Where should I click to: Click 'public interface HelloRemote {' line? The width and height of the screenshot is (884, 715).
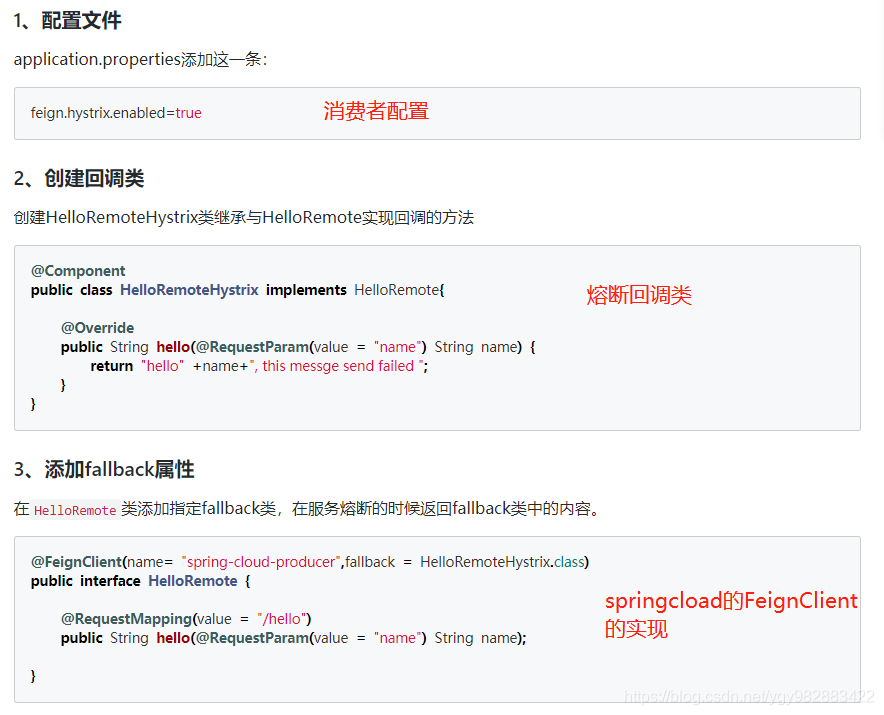pyautogui.click(x=140, y=581)
